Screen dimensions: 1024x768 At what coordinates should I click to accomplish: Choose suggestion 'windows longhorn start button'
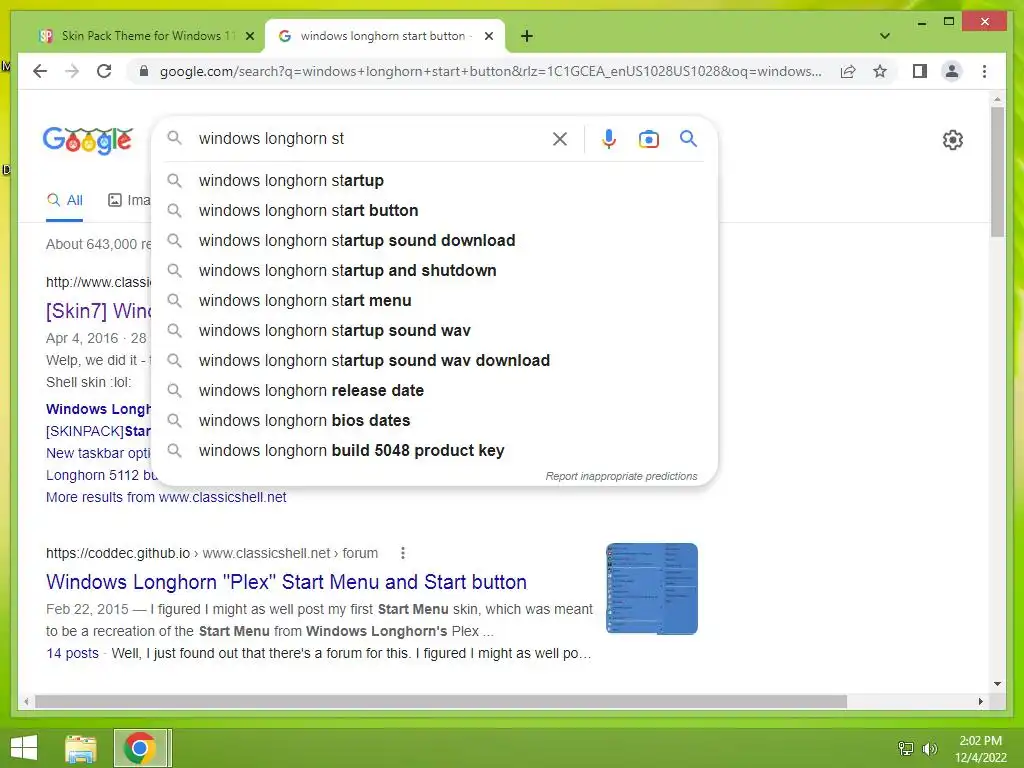[434, 210]
